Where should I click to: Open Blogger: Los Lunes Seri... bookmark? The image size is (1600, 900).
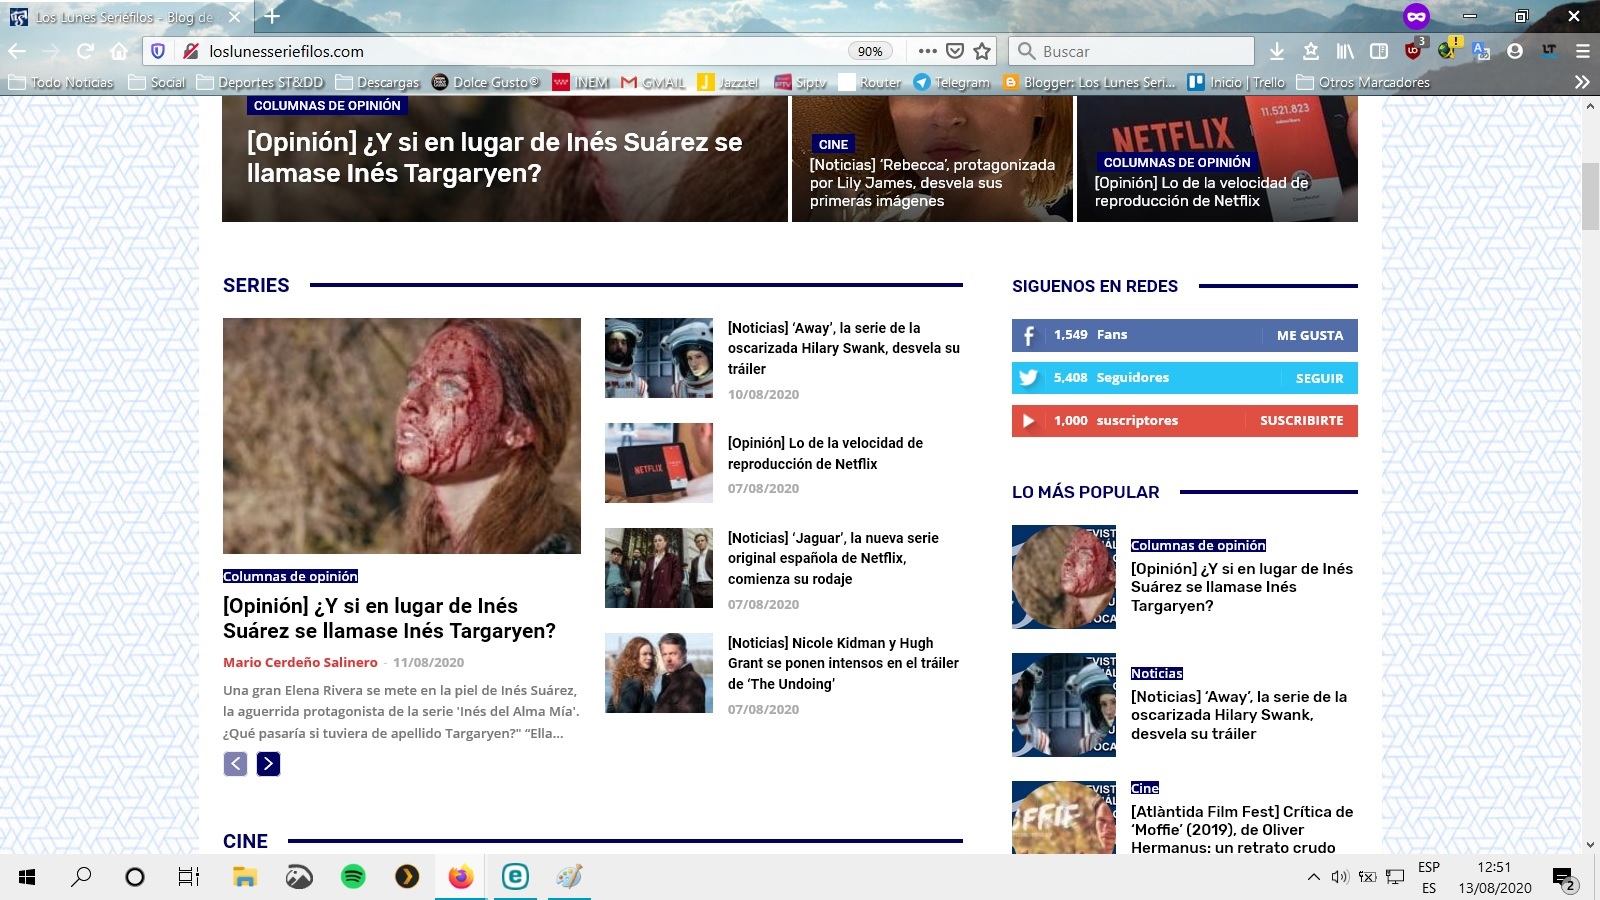pos(1089,82)
